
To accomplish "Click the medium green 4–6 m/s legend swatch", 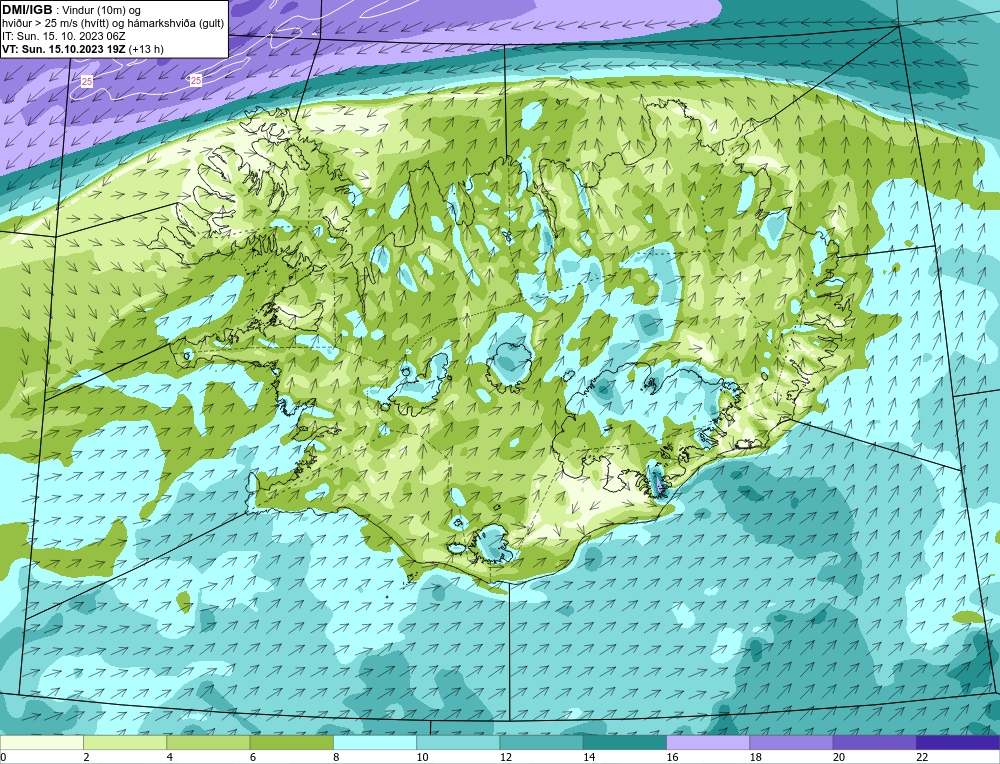I will (209, 743).
